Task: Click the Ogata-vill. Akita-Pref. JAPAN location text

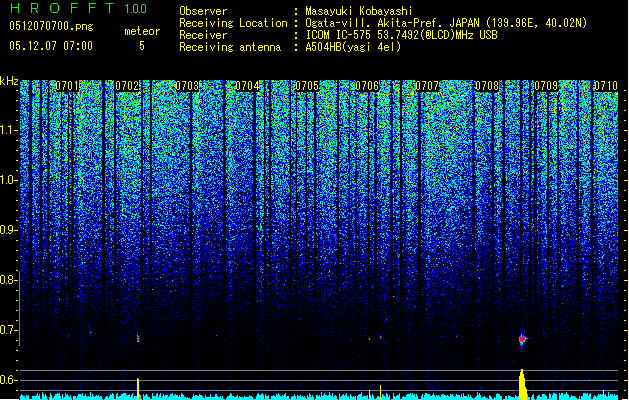Action: (446, 23)
